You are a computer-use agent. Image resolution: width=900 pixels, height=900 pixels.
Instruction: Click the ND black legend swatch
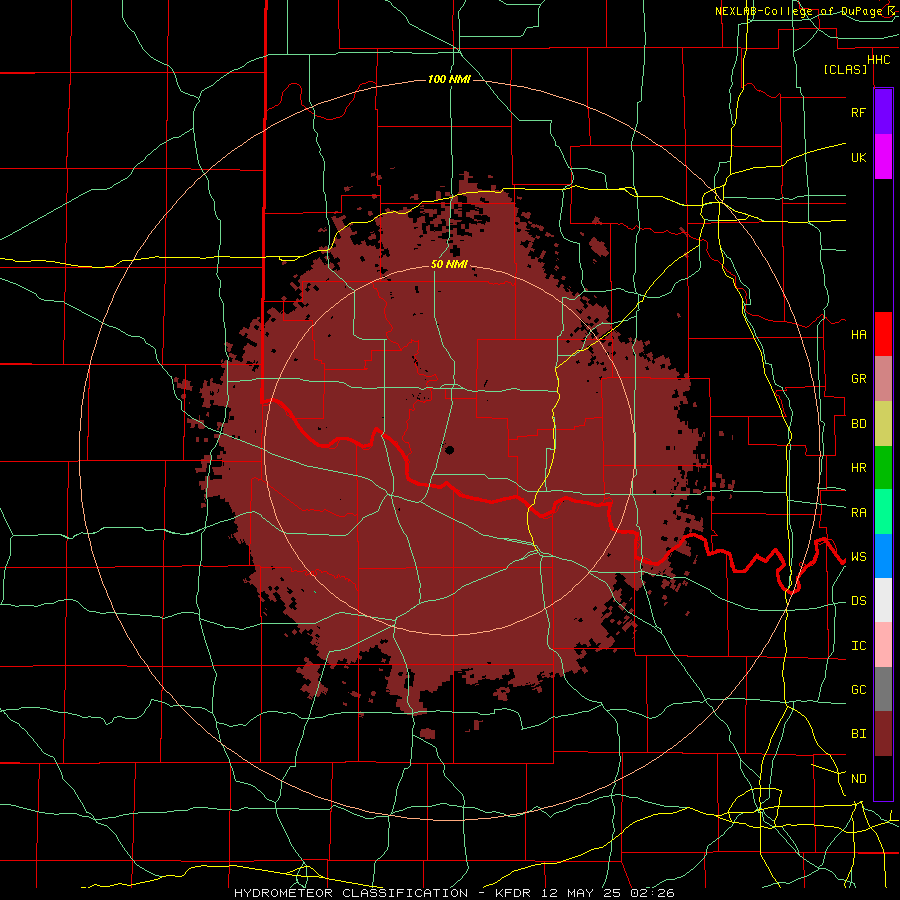[x=883, y=778]
